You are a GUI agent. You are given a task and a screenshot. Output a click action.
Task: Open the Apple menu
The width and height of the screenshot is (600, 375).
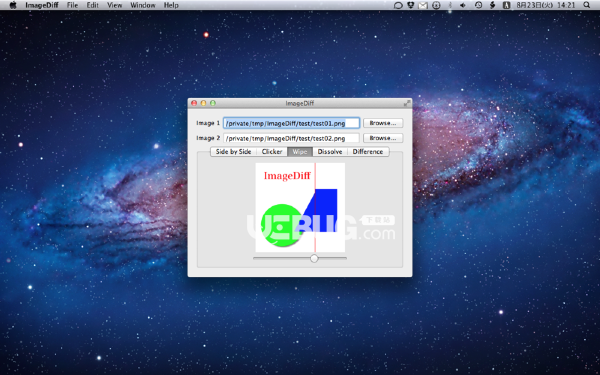pyautogui.click(x=13, y=5)
